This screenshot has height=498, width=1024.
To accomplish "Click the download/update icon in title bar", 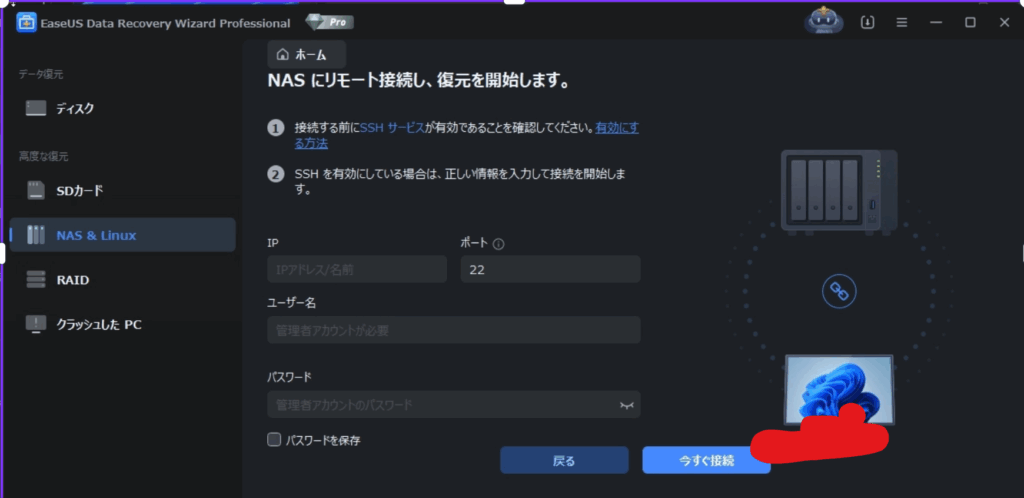I will 867,22.
